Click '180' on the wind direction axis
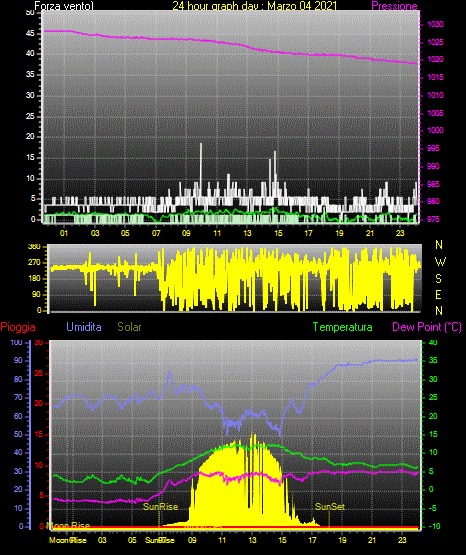 pyautogui.click(x=34, y=279)
